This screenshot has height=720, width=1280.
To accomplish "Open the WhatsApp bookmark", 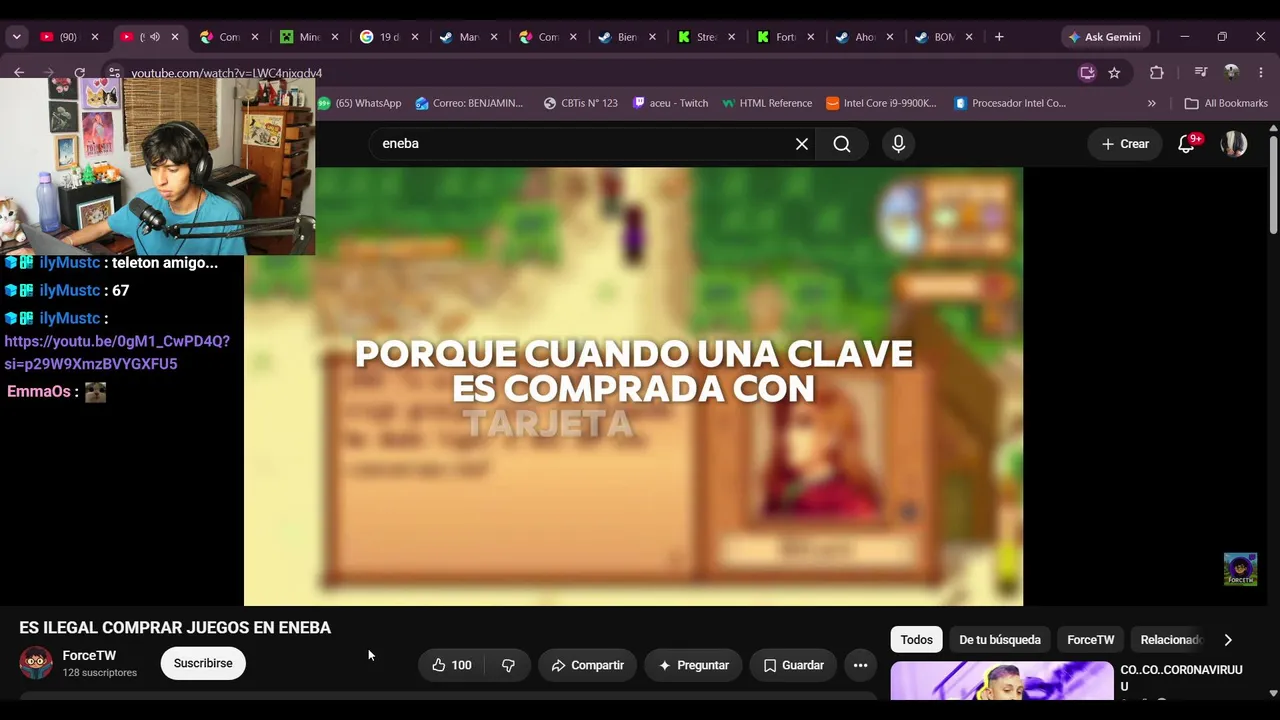I will point(359,103).
